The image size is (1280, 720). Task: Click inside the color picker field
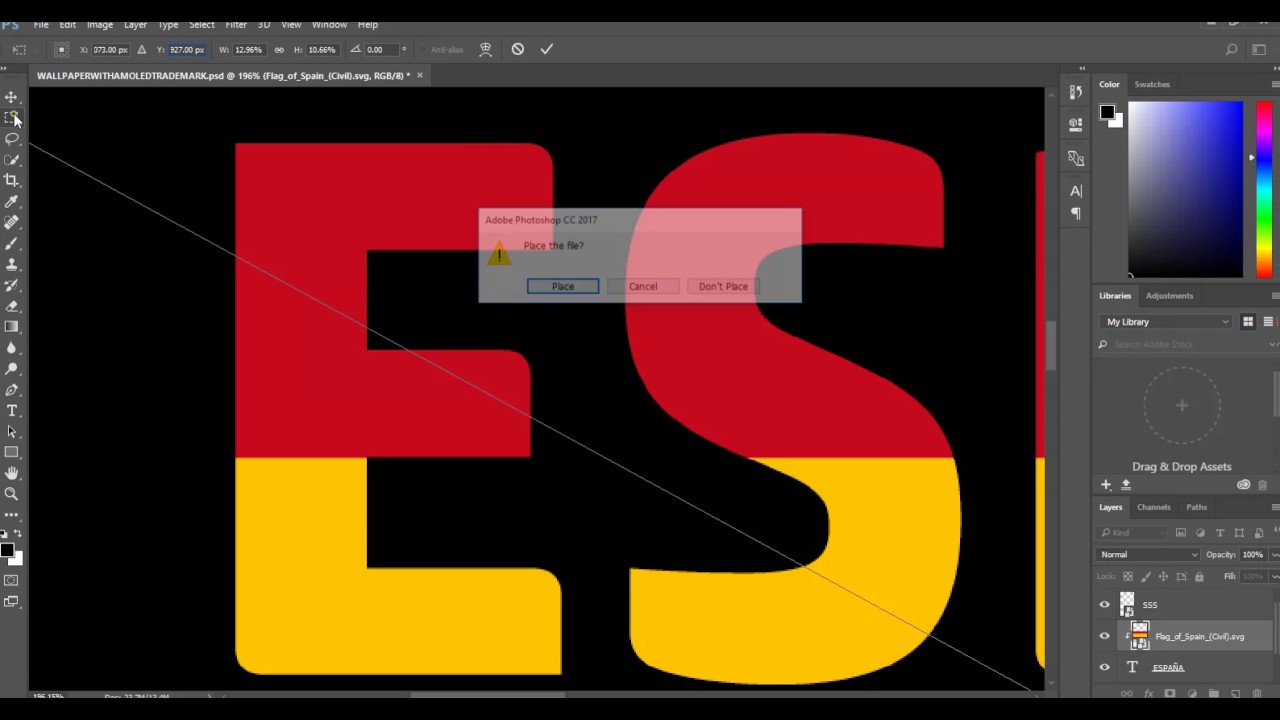(x=1186, y=189)
